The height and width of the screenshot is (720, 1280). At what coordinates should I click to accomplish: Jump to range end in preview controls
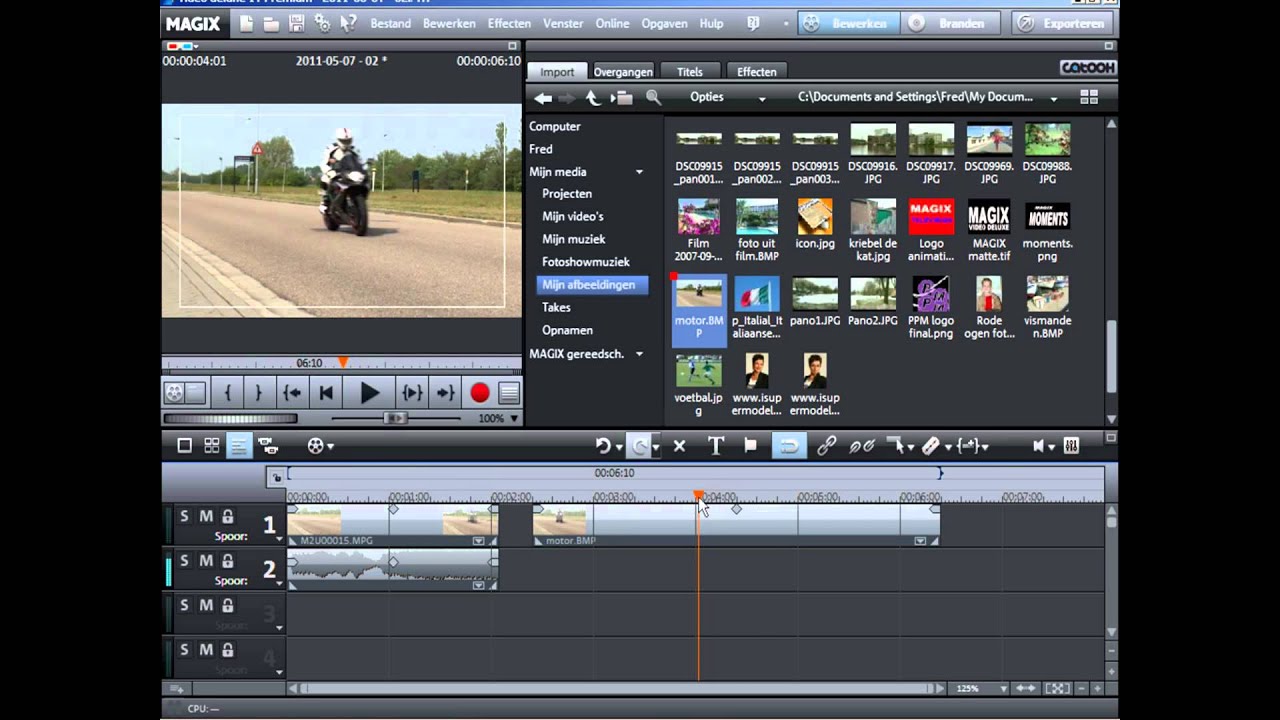click(x=446, y=393)
